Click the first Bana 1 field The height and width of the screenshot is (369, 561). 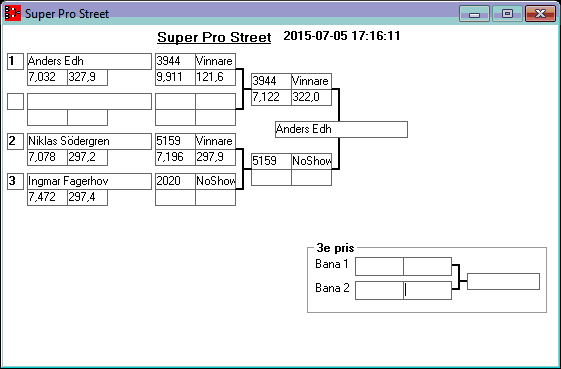tap(379, 266)
